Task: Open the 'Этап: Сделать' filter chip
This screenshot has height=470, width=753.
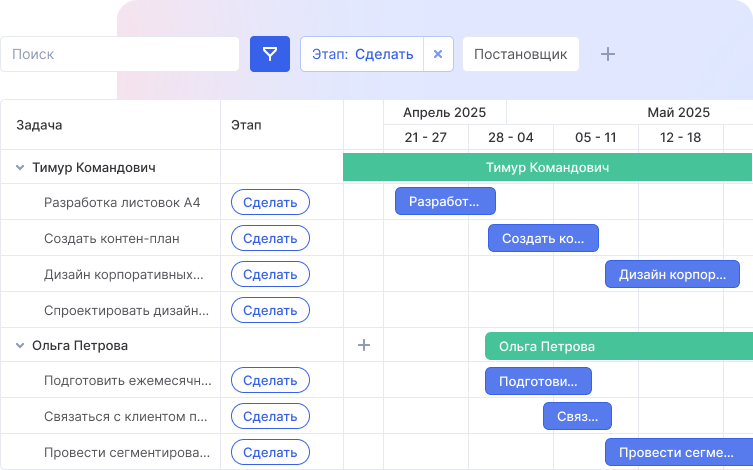Action: 362,54
